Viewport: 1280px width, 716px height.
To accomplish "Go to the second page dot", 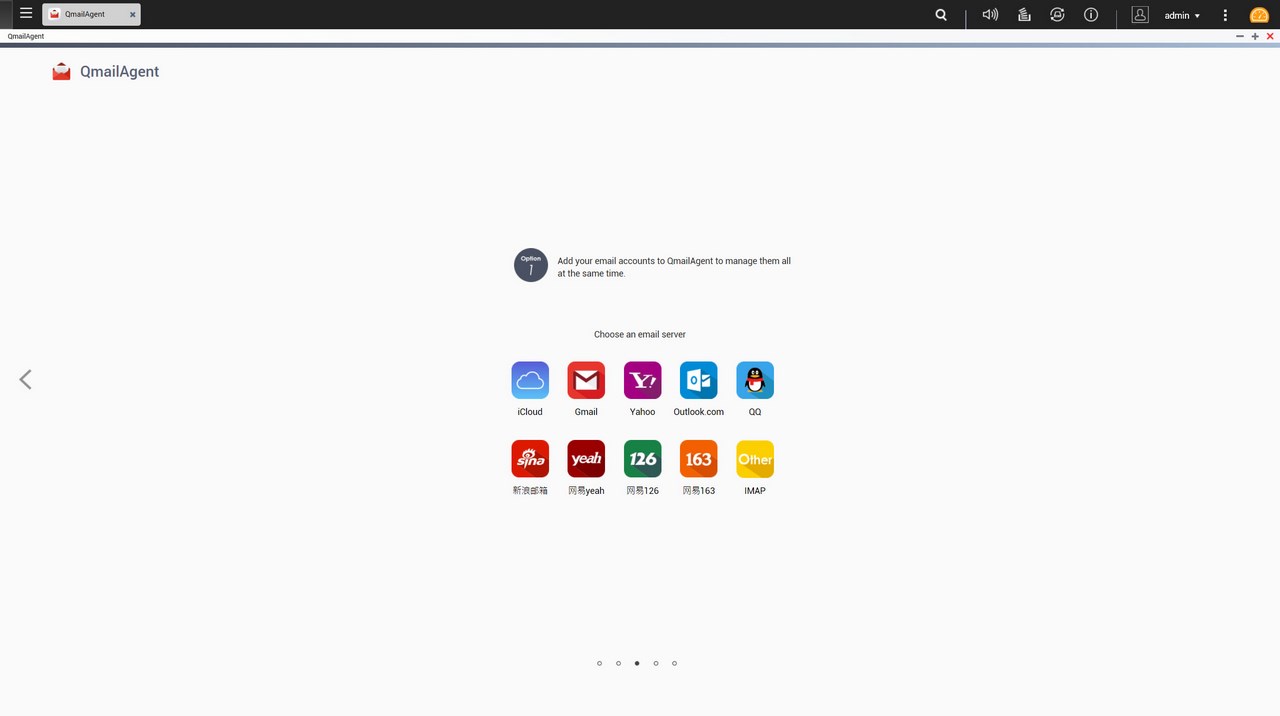I will coord(618,663).
